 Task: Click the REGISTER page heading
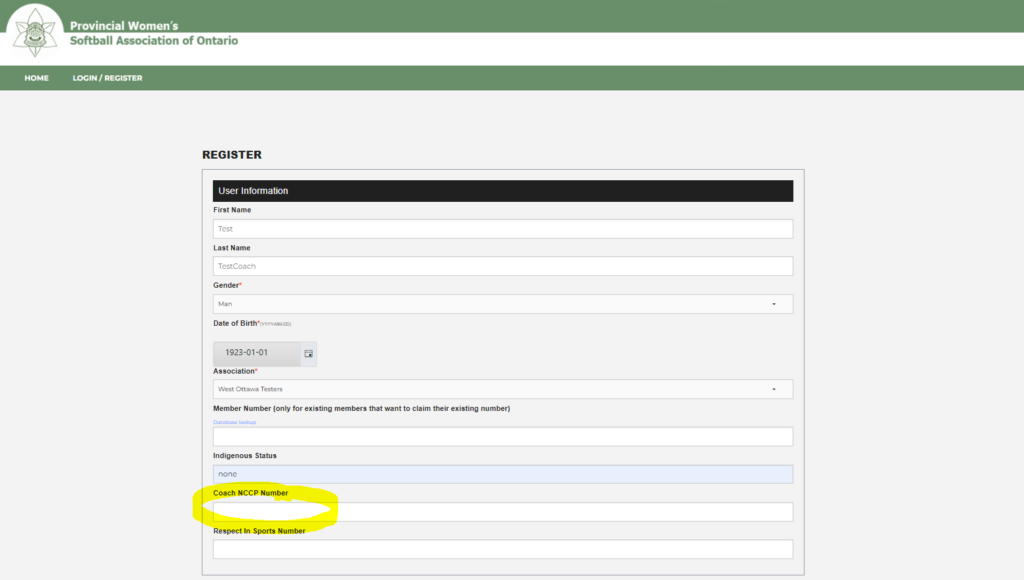(232, 155)
